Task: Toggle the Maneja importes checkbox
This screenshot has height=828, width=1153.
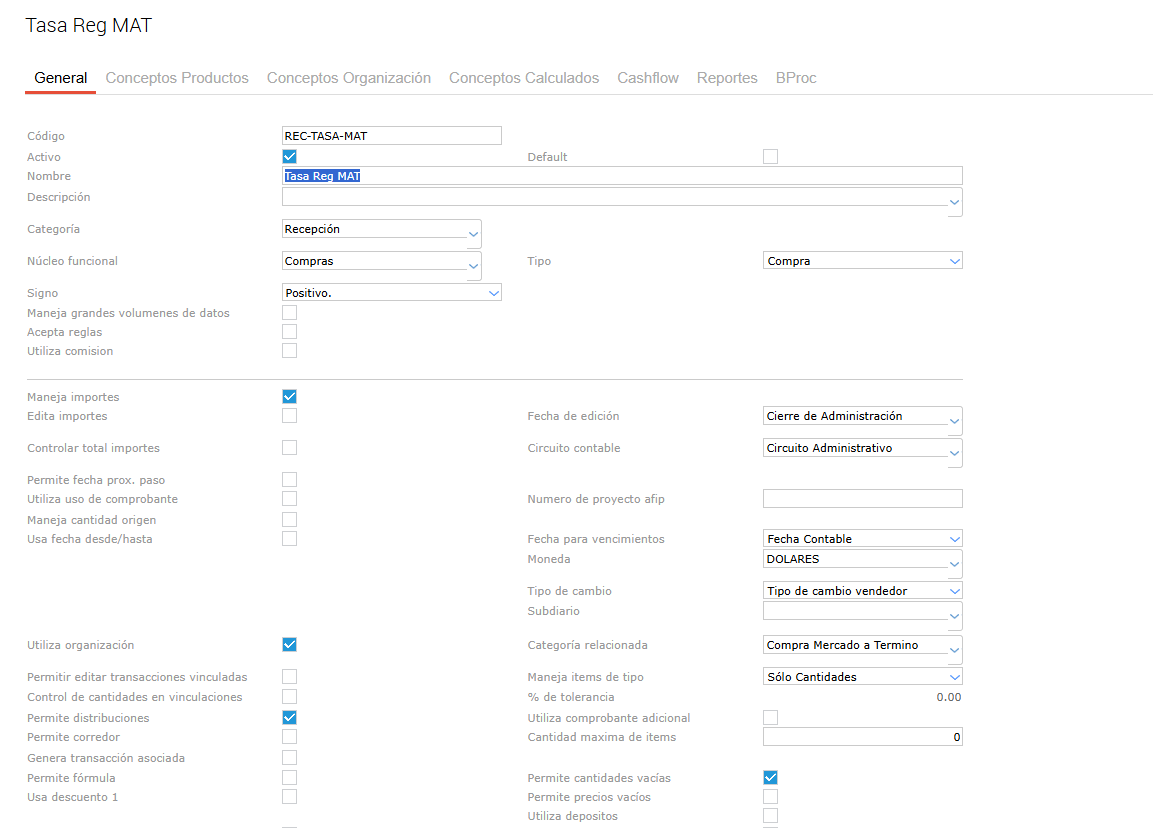Action: click(x=290, y=397)
